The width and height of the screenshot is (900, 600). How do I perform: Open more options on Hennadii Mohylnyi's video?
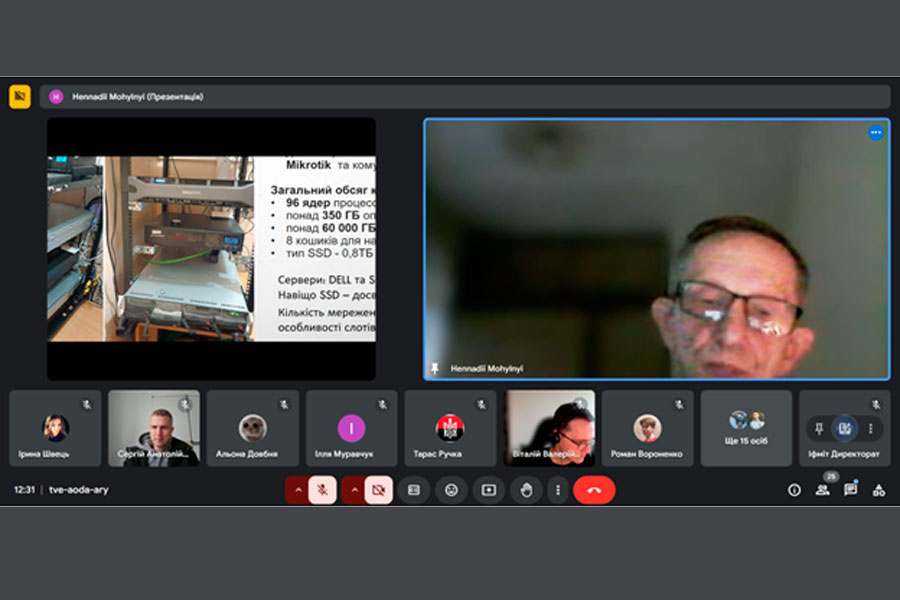pyautogui.click(x=875, y=133)
